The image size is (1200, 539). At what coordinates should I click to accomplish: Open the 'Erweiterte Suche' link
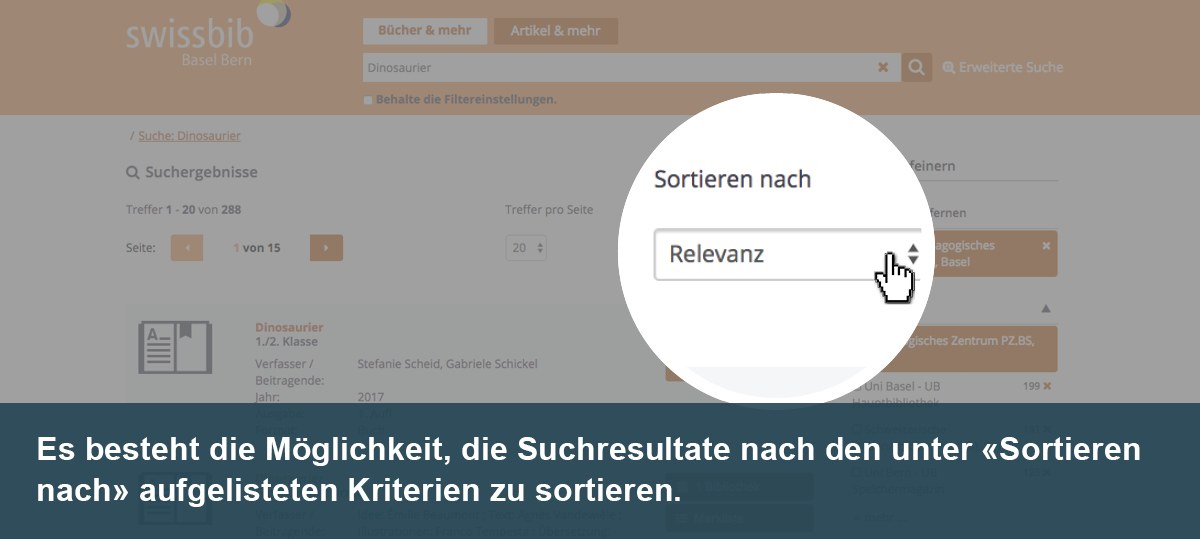[x=1003, y=68]
